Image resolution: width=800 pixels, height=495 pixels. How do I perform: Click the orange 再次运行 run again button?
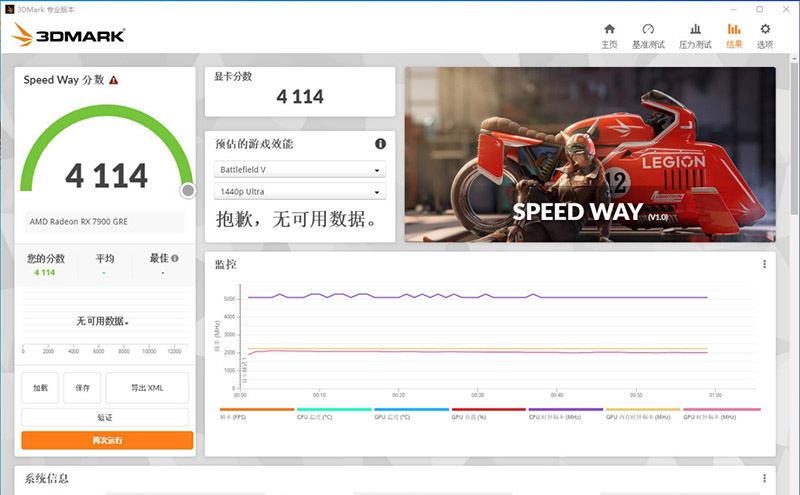(x=107, y=440)
